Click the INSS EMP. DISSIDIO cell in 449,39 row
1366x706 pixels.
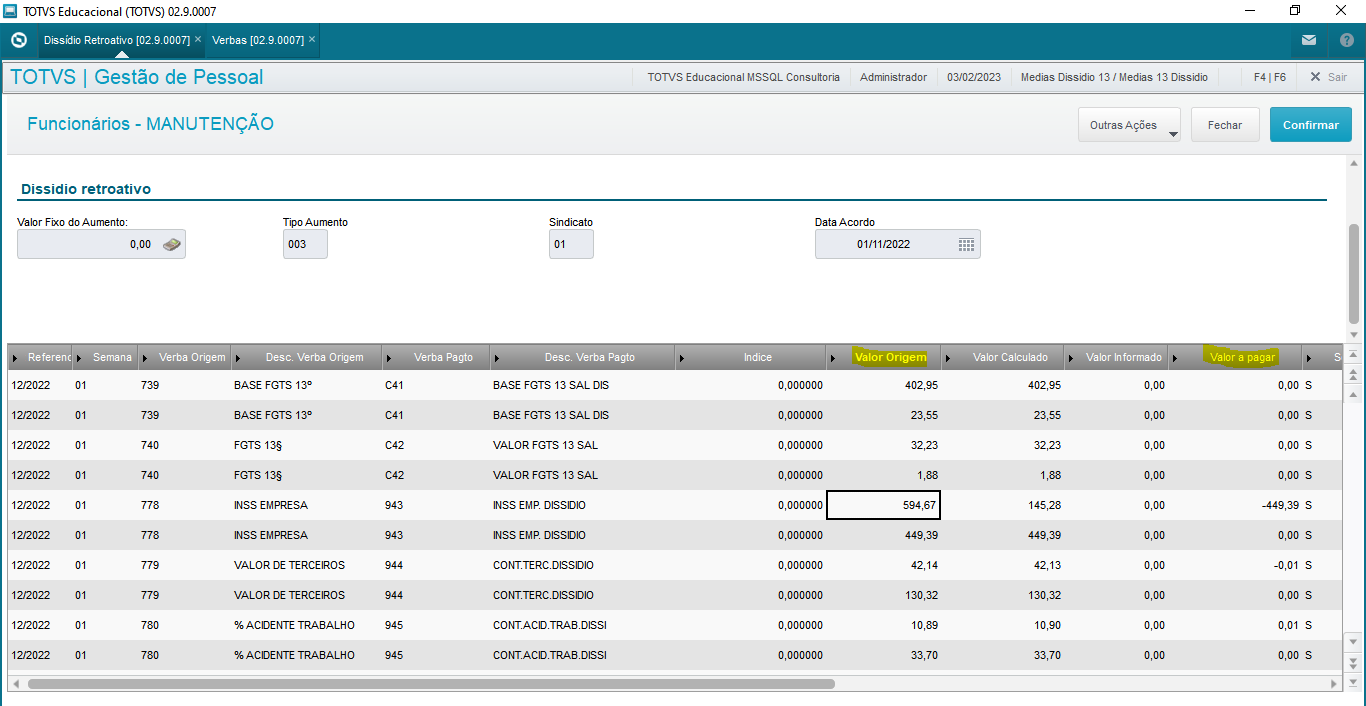(x=582, y=535)
